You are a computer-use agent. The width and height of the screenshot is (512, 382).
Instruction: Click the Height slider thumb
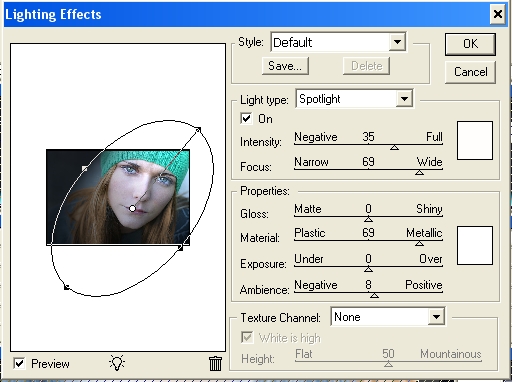click(388, 364)
